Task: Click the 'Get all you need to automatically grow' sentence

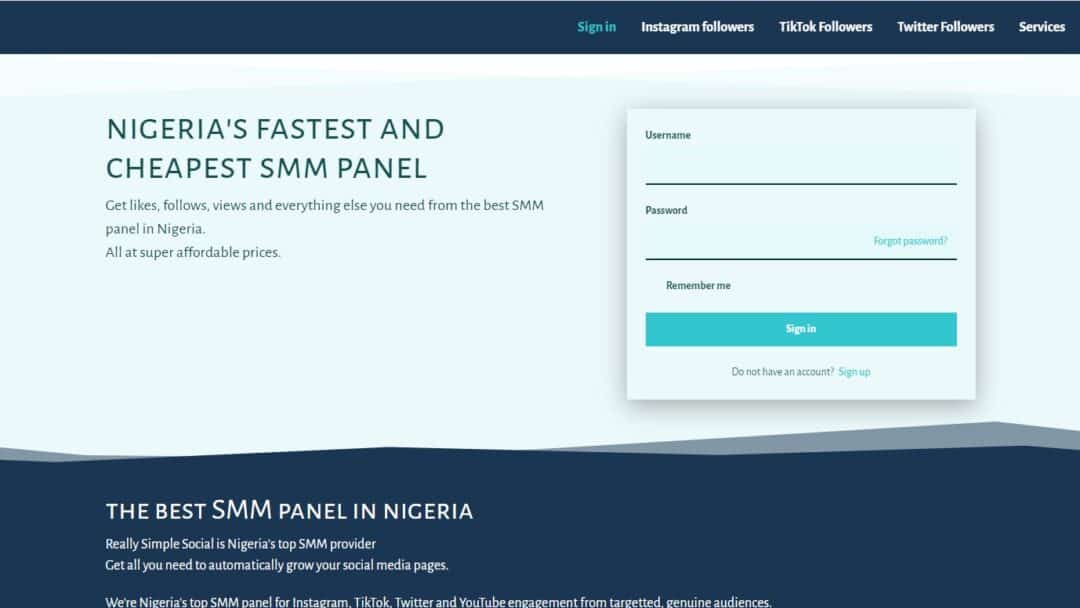Action: click(x=276, y=565)
